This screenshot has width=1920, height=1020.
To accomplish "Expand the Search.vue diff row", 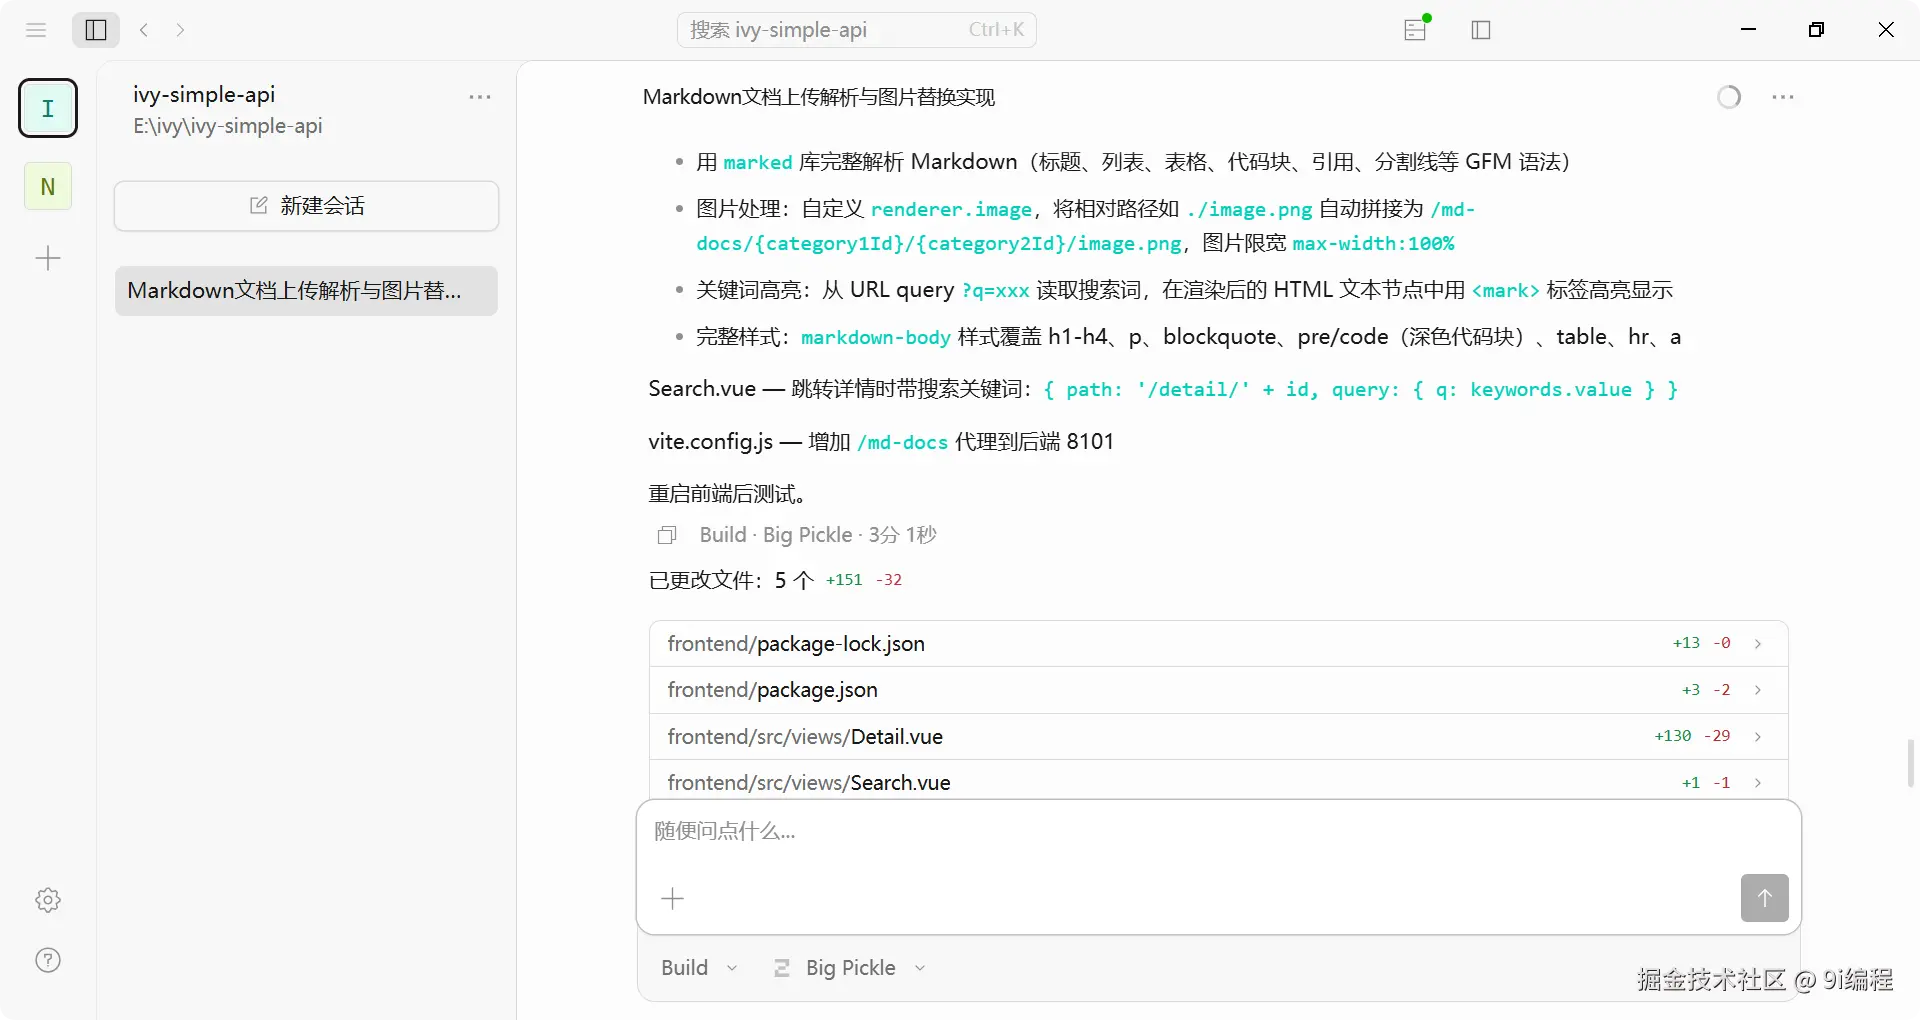I will 1218,781.
